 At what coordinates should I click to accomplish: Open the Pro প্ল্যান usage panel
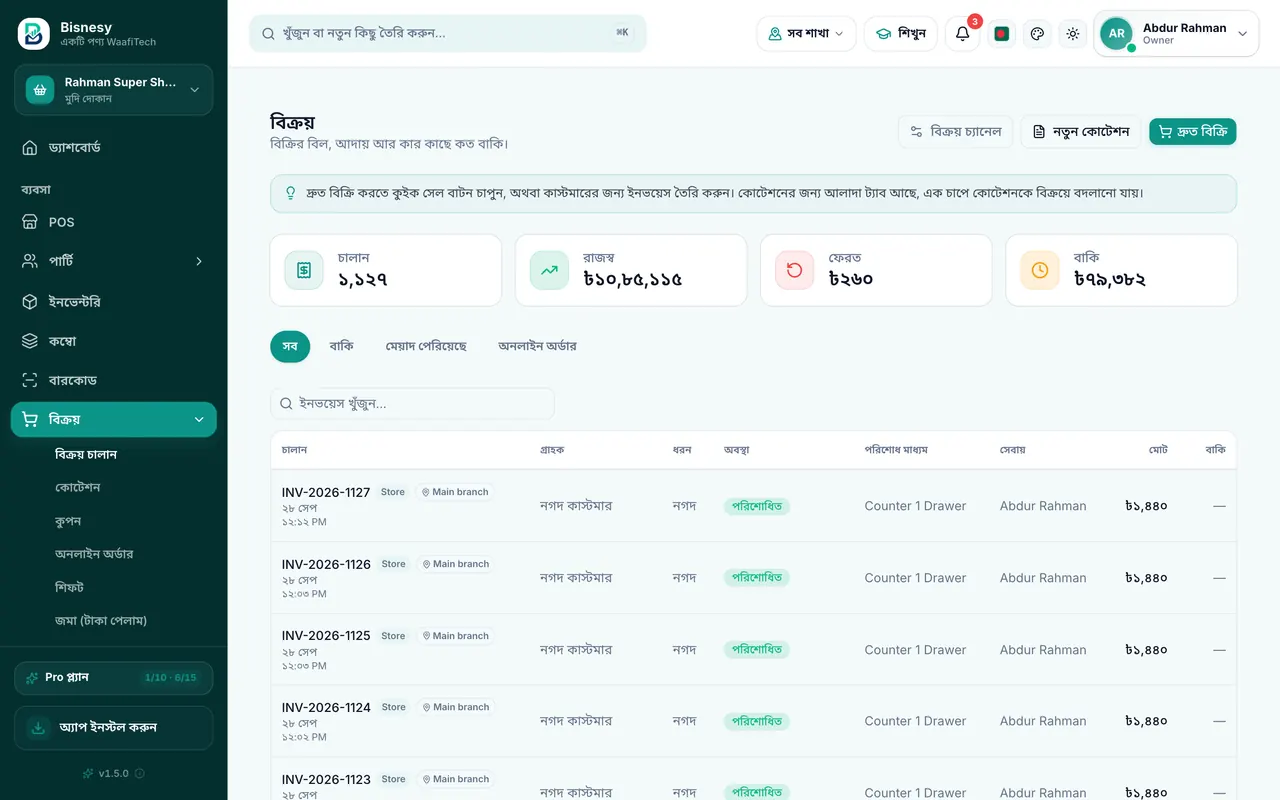tap(114, 678)
